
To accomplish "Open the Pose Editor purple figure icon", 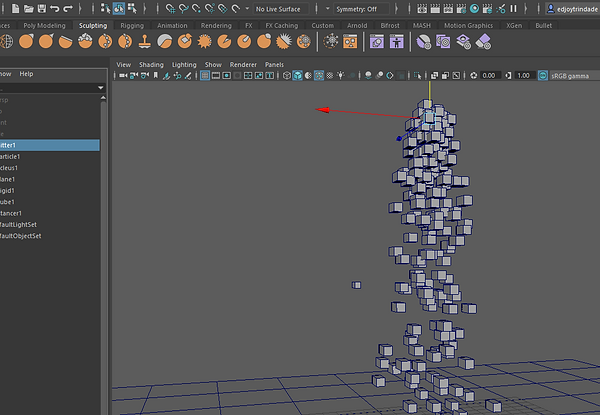I will [397, 41].
